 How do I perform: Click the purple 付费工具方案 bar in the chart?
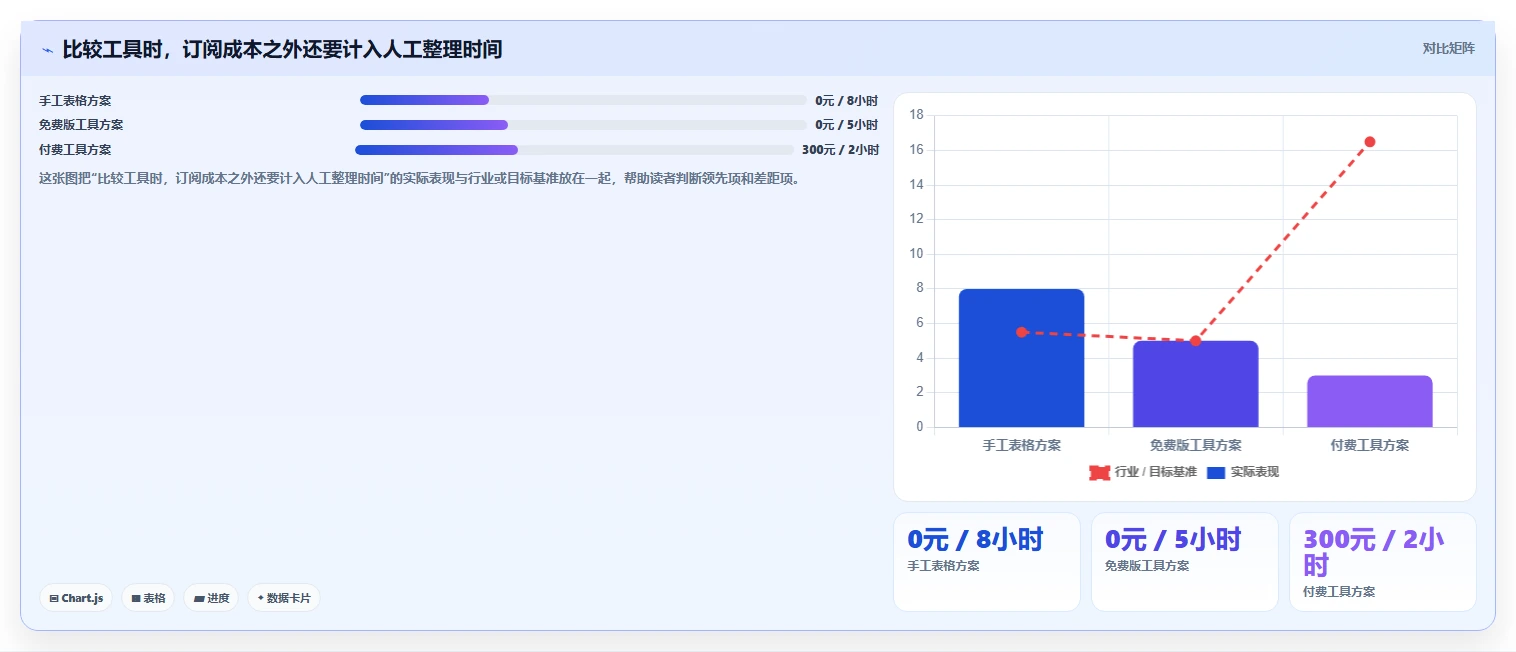click(x=1369, y=401)
